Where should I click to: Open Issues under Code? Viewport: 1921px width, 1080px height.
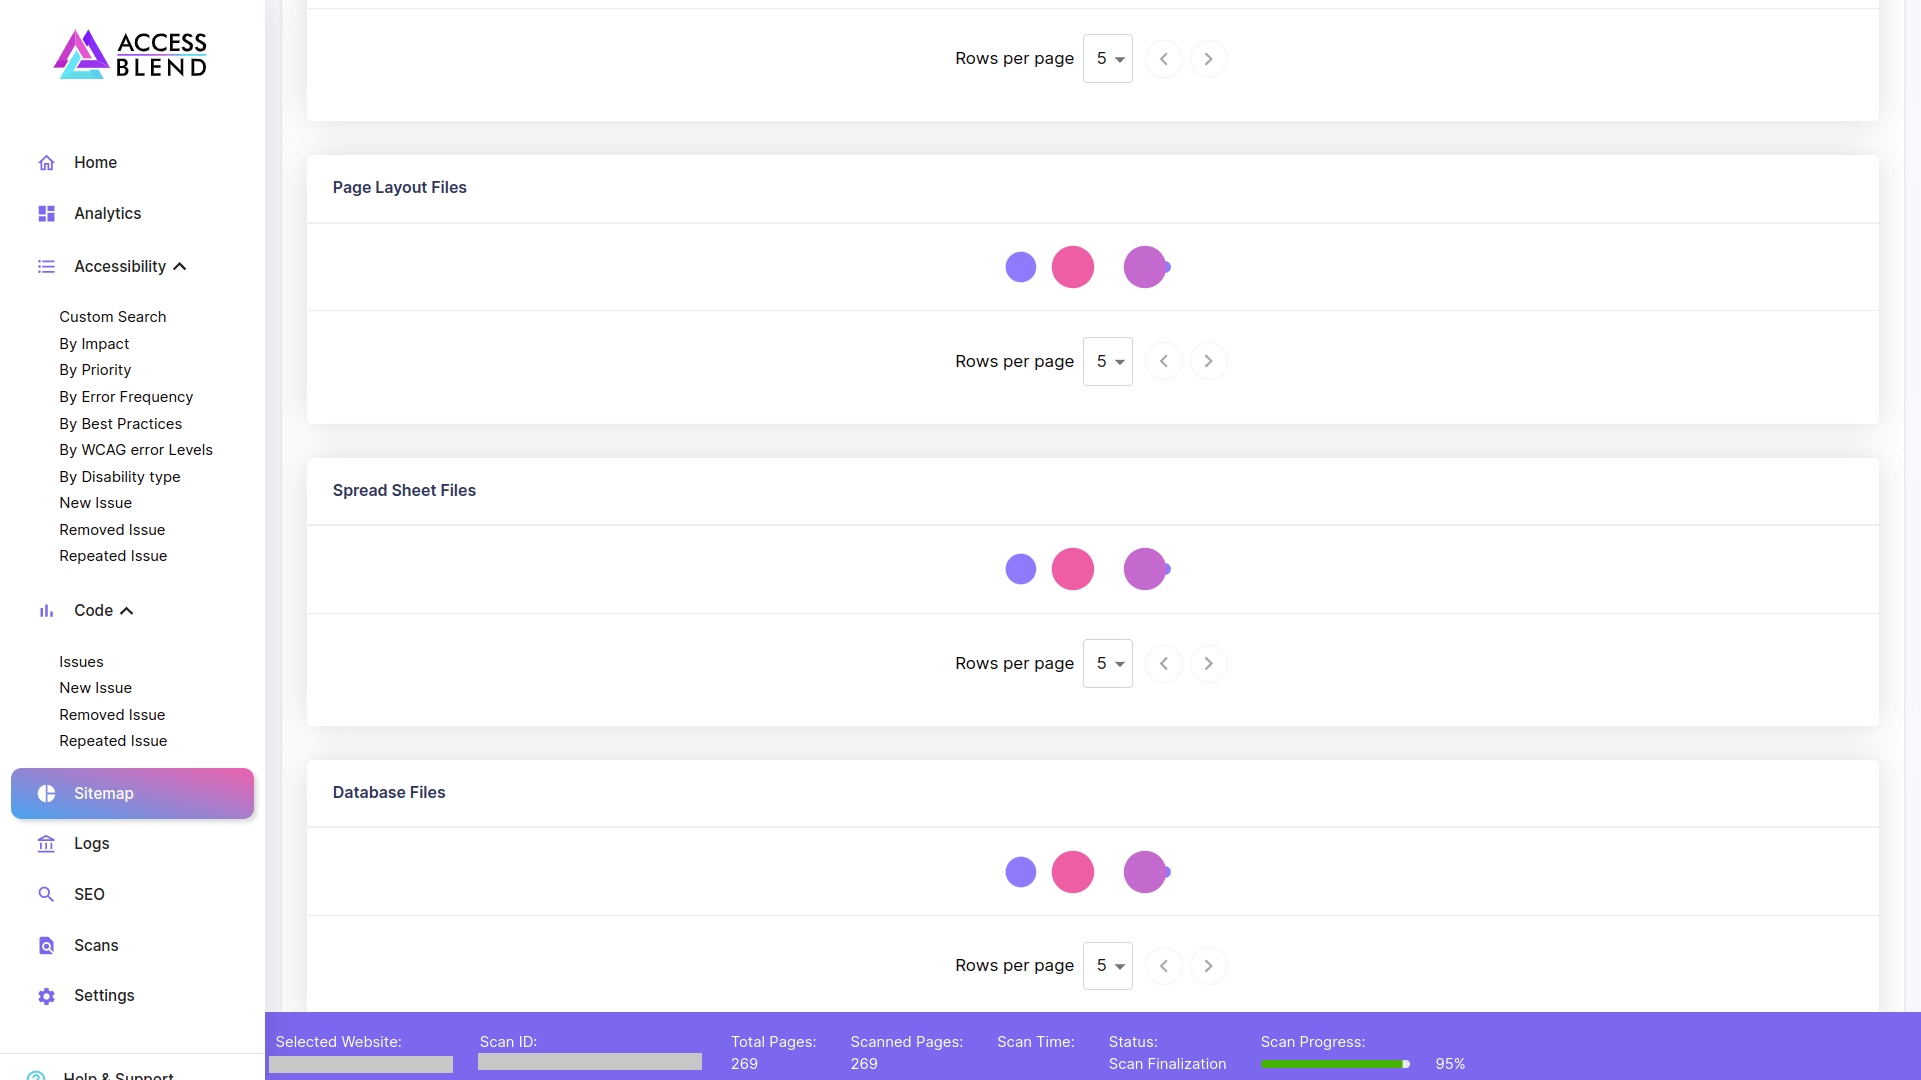81,662
